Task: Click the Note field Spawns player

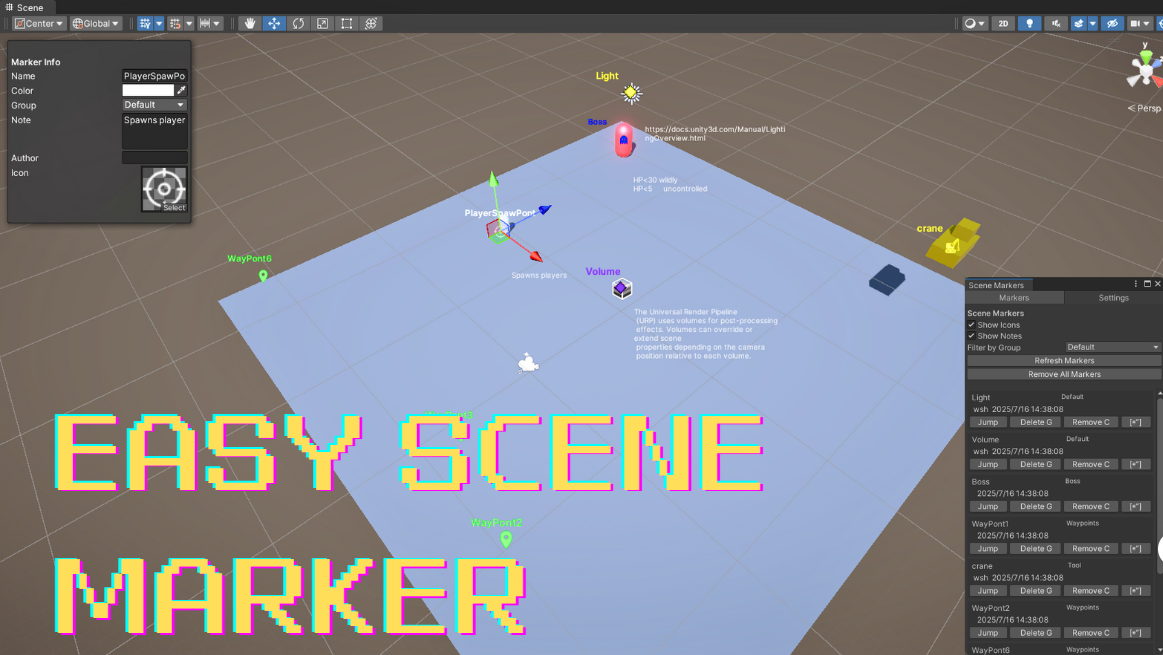Action: click(154, 131)
